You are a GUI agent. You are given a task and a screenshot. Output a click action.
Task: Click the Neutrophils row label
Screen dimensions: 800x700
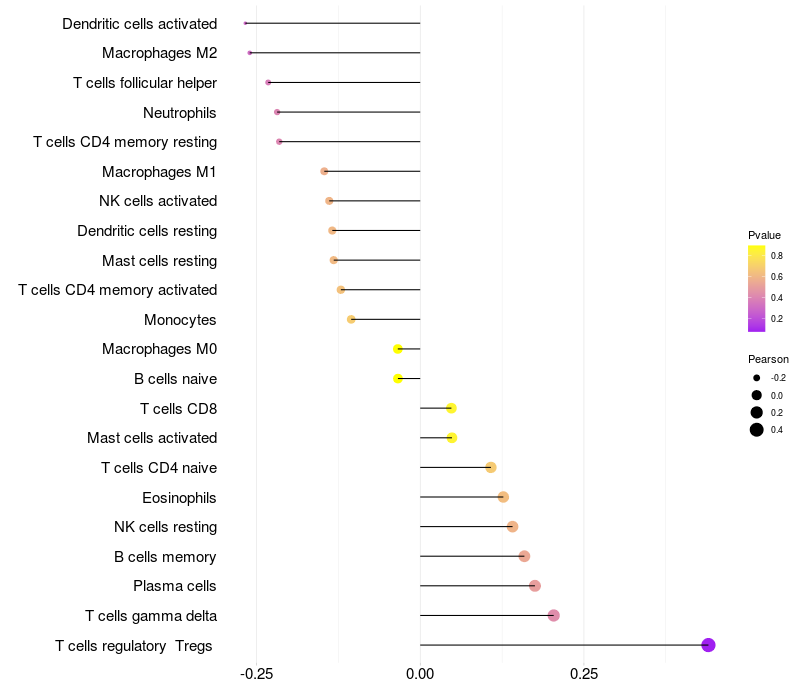click(180, 113)
